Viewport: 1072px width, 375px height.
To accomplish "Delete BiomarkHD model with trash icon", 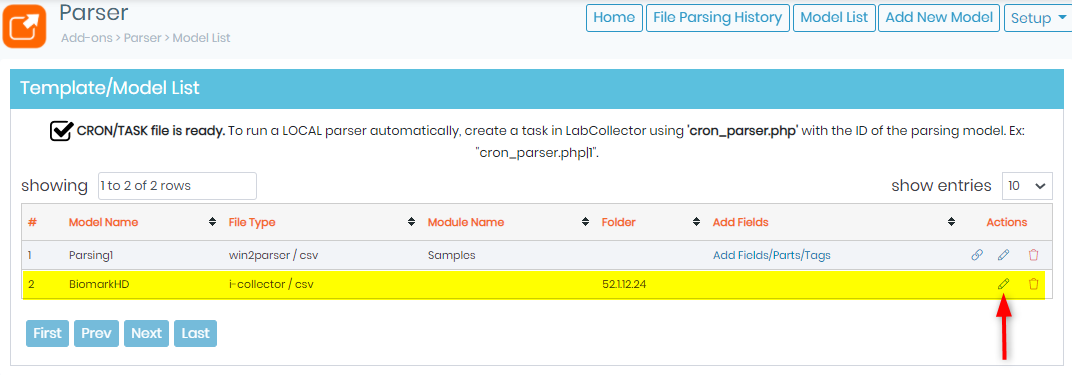I will 1033,283.
